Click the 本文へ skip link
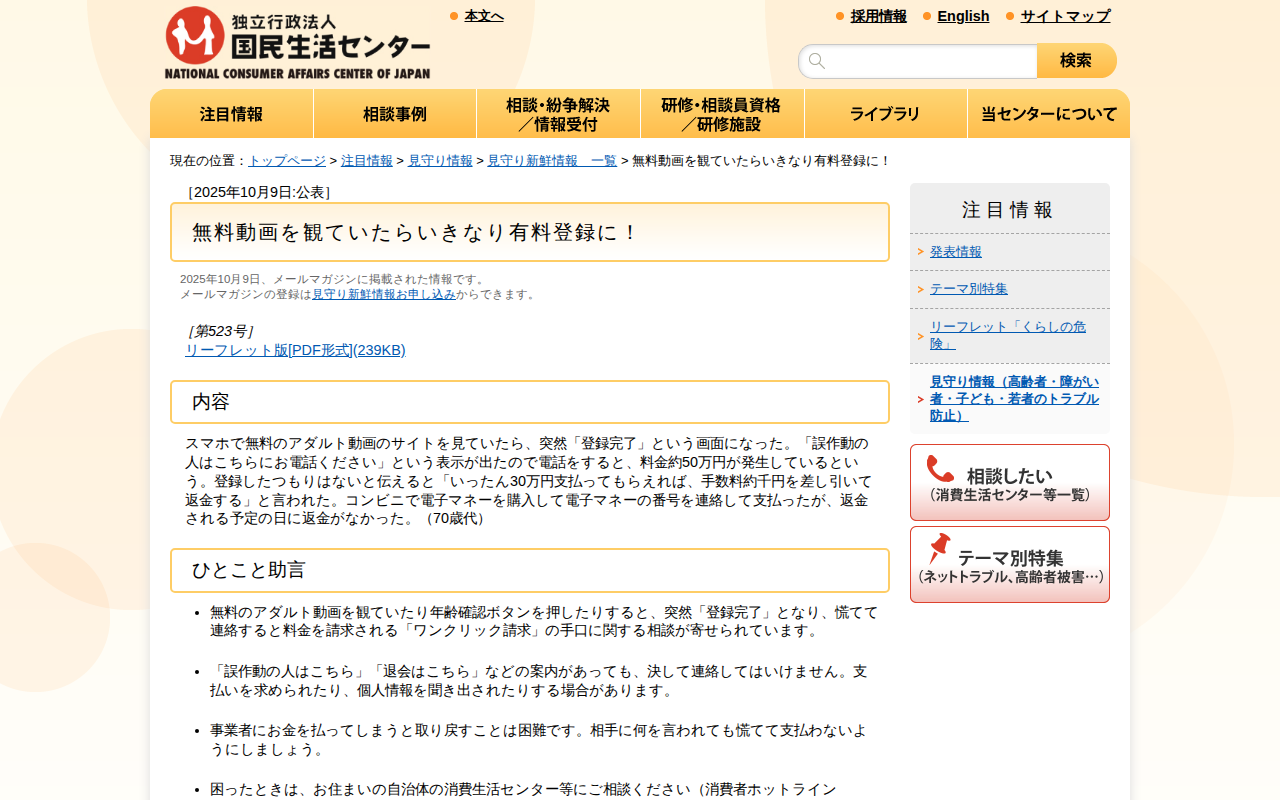This screenshot has width=1280, height=800. tap(483, 14)
